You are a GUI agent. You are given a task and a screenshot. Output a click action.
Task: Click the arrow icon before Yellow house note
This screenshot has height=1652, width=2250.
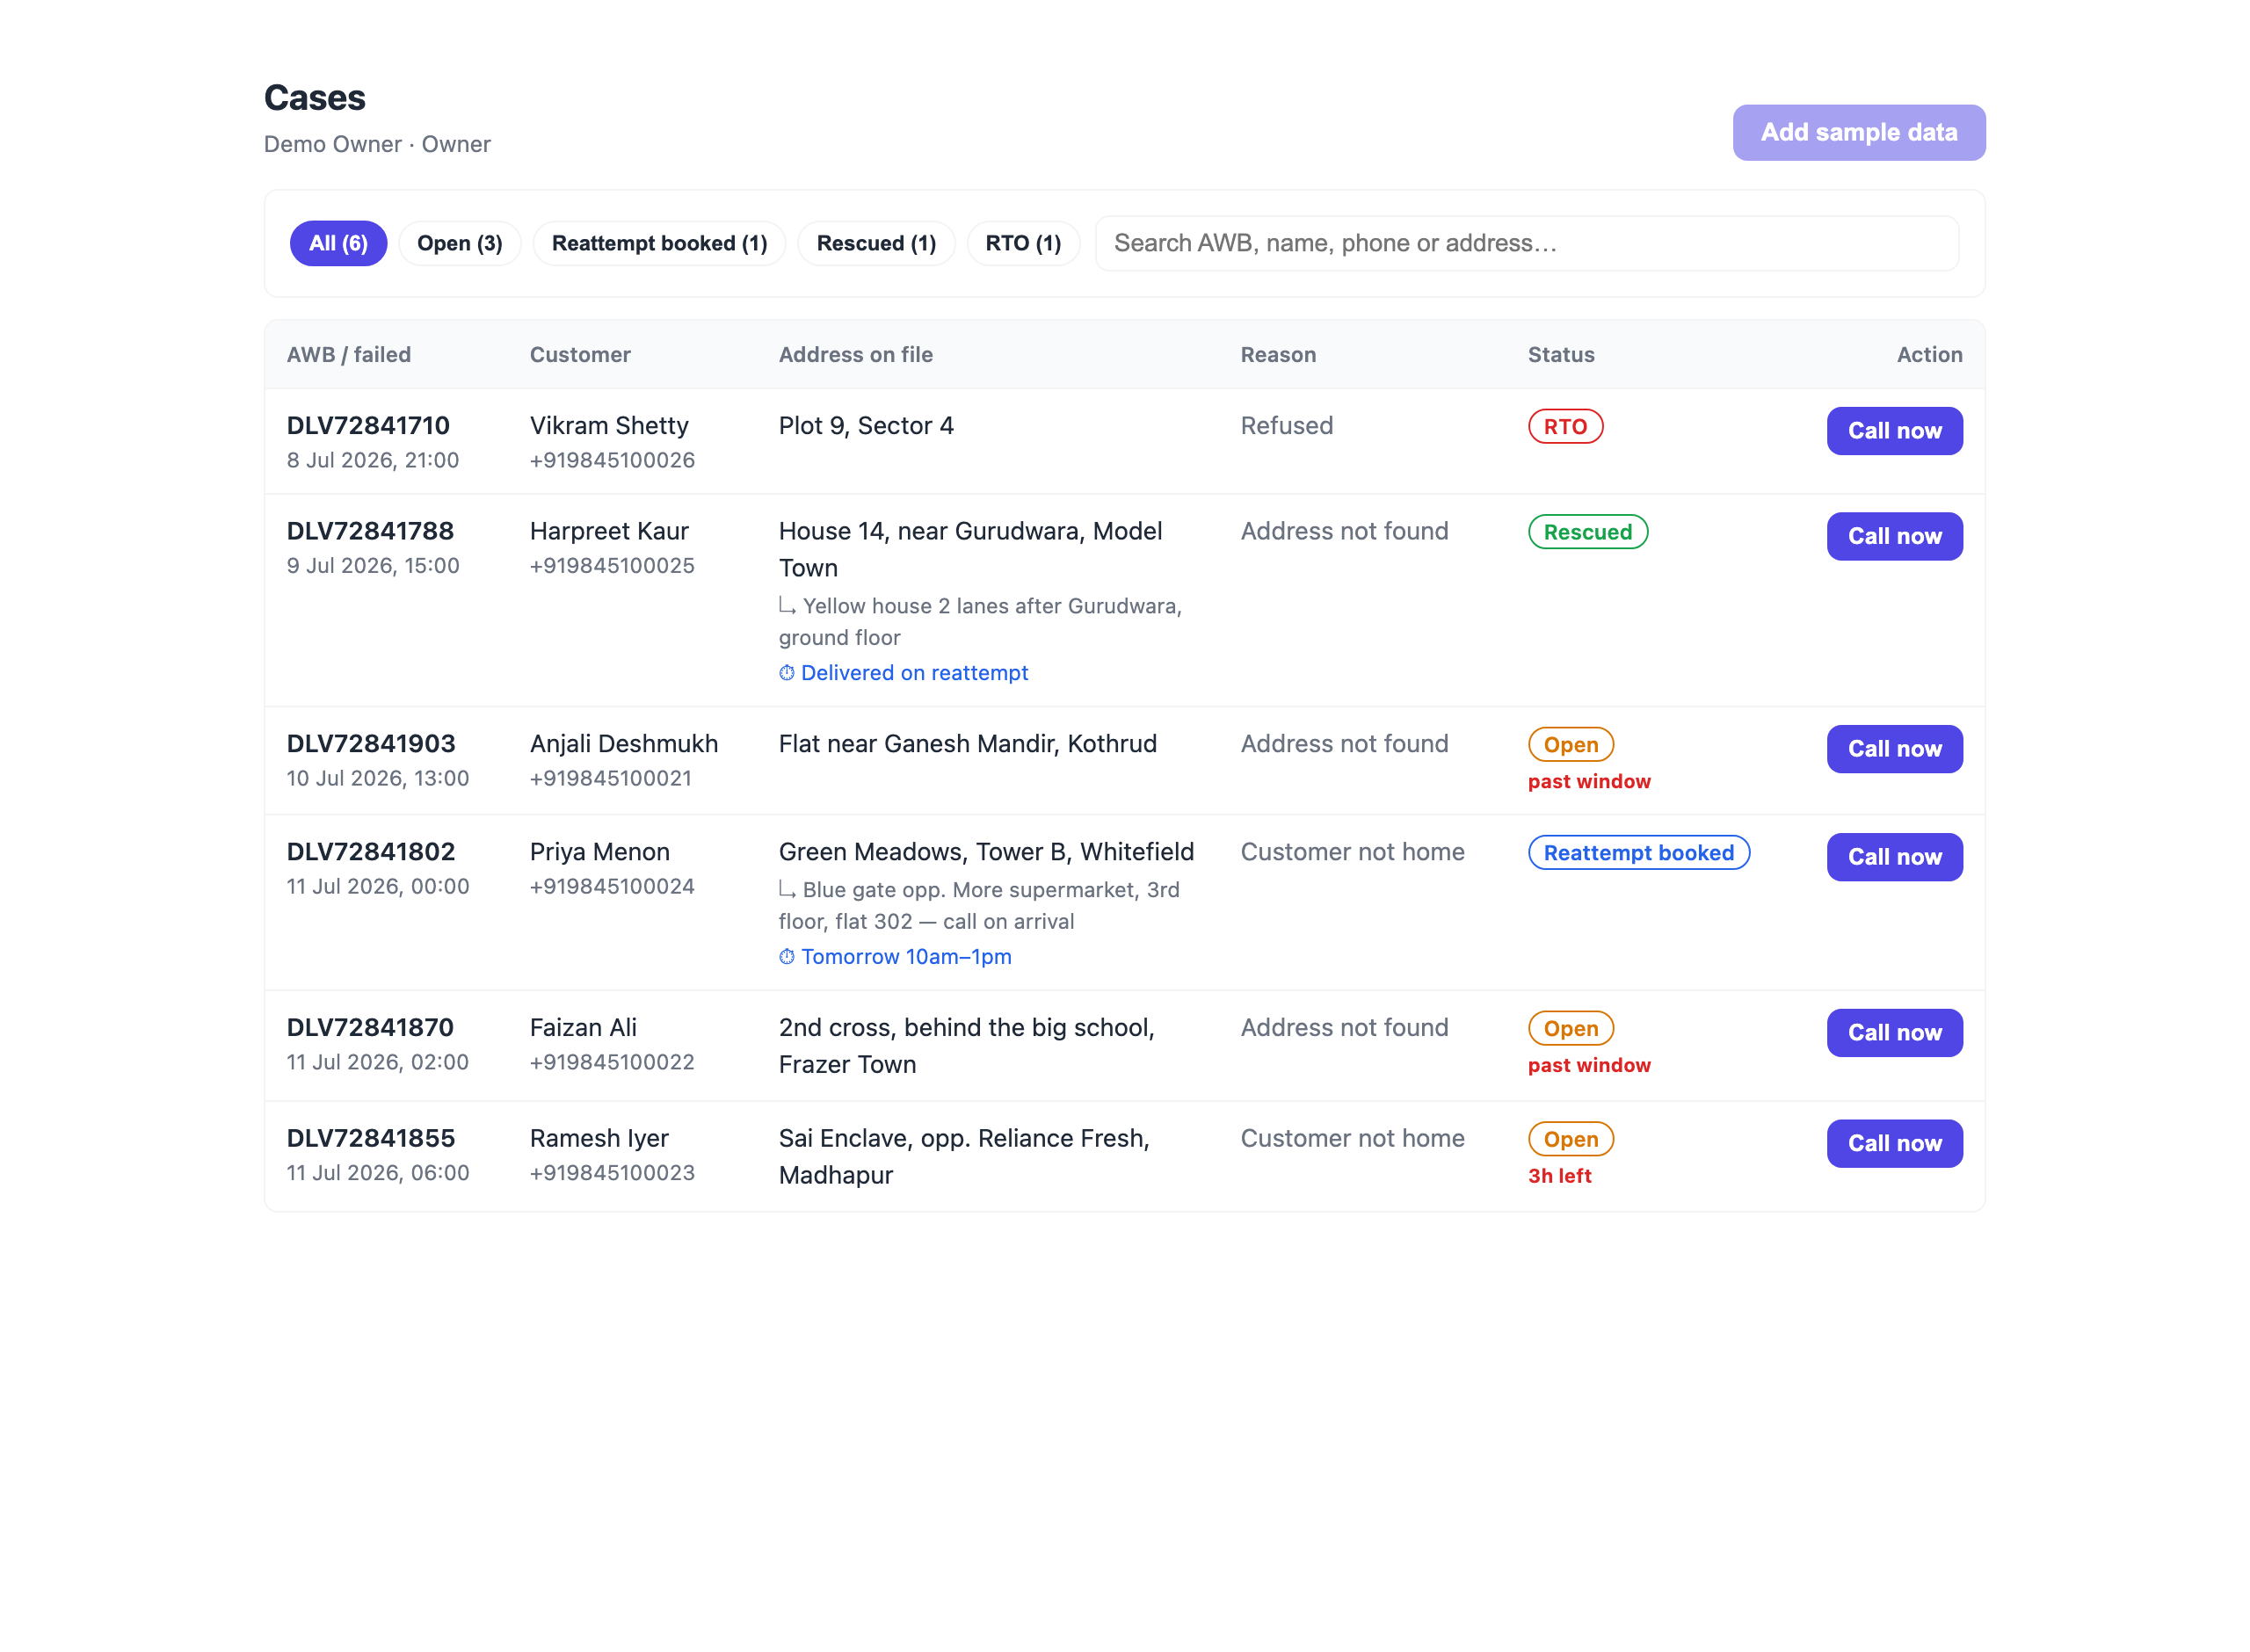pyautogui.click(x=787, y=606)
